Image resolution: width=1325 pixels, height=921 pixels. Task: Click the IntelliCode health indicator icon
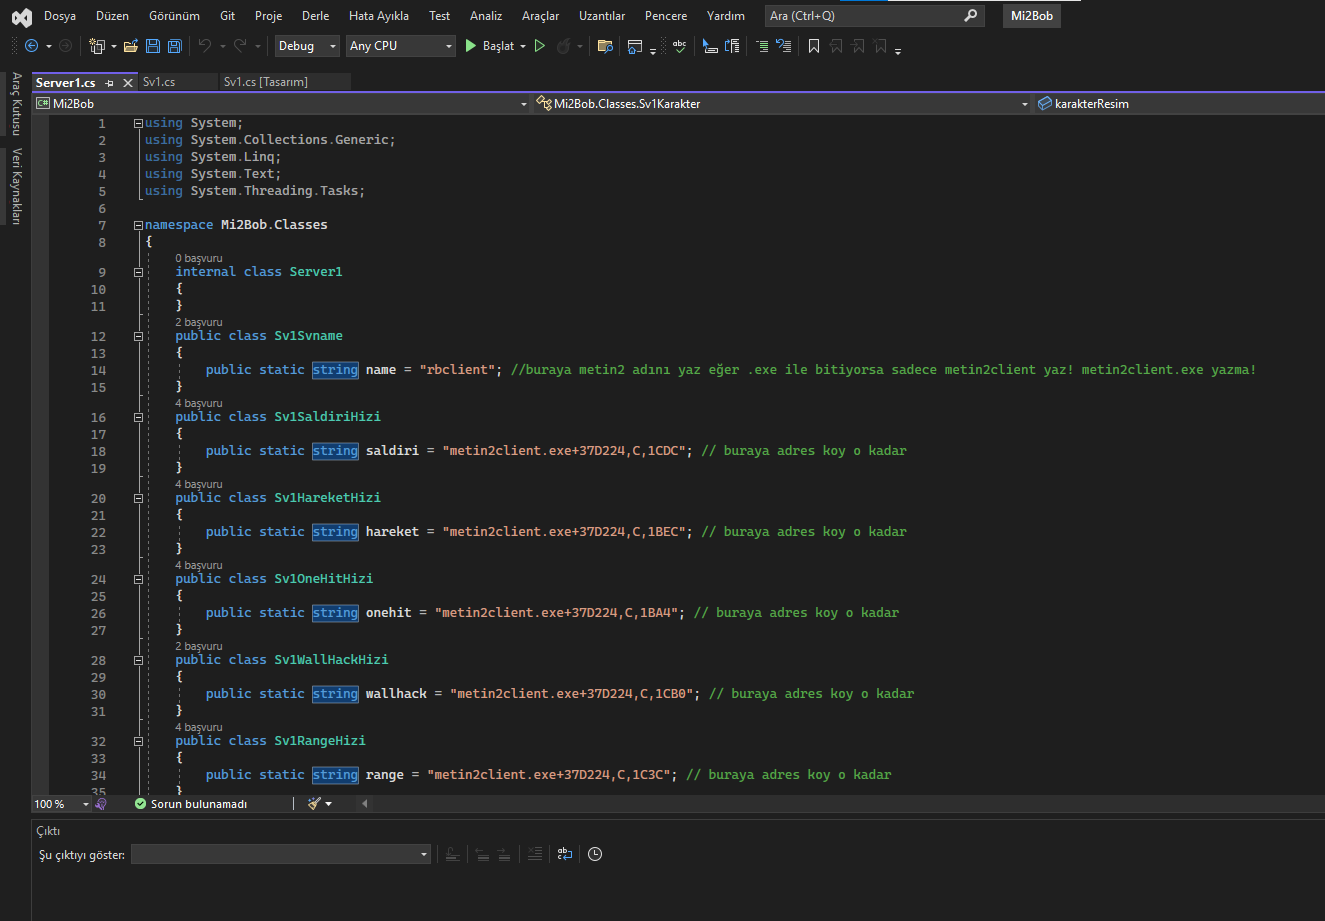tap(101, 804)
